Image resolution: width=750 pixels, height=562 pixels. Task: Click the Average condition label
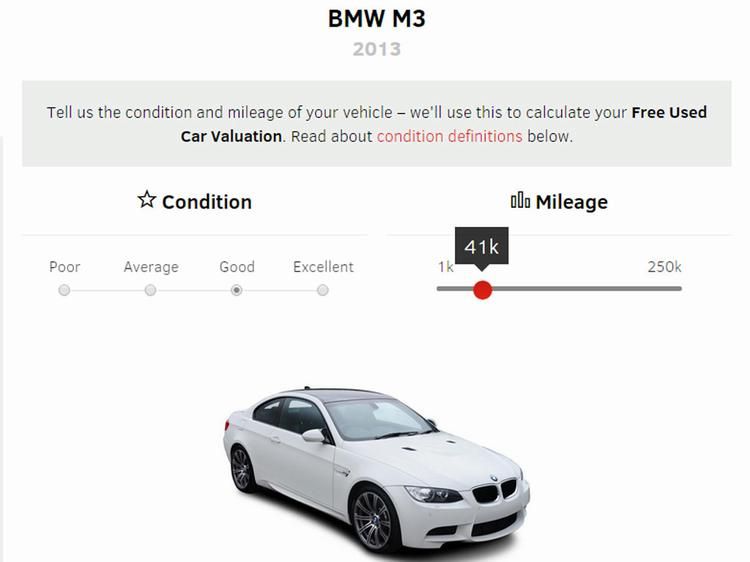151,267
